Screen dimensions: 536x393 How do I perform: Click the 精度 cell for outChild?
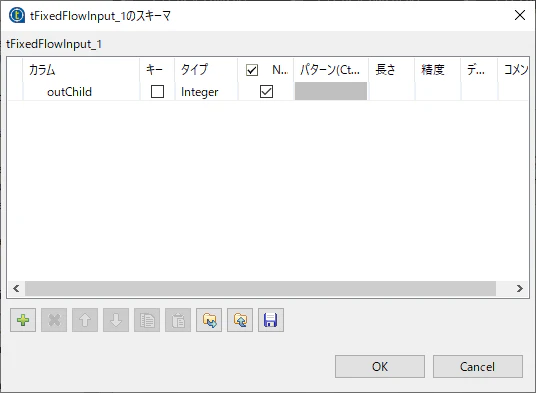(x=438, y=92)
